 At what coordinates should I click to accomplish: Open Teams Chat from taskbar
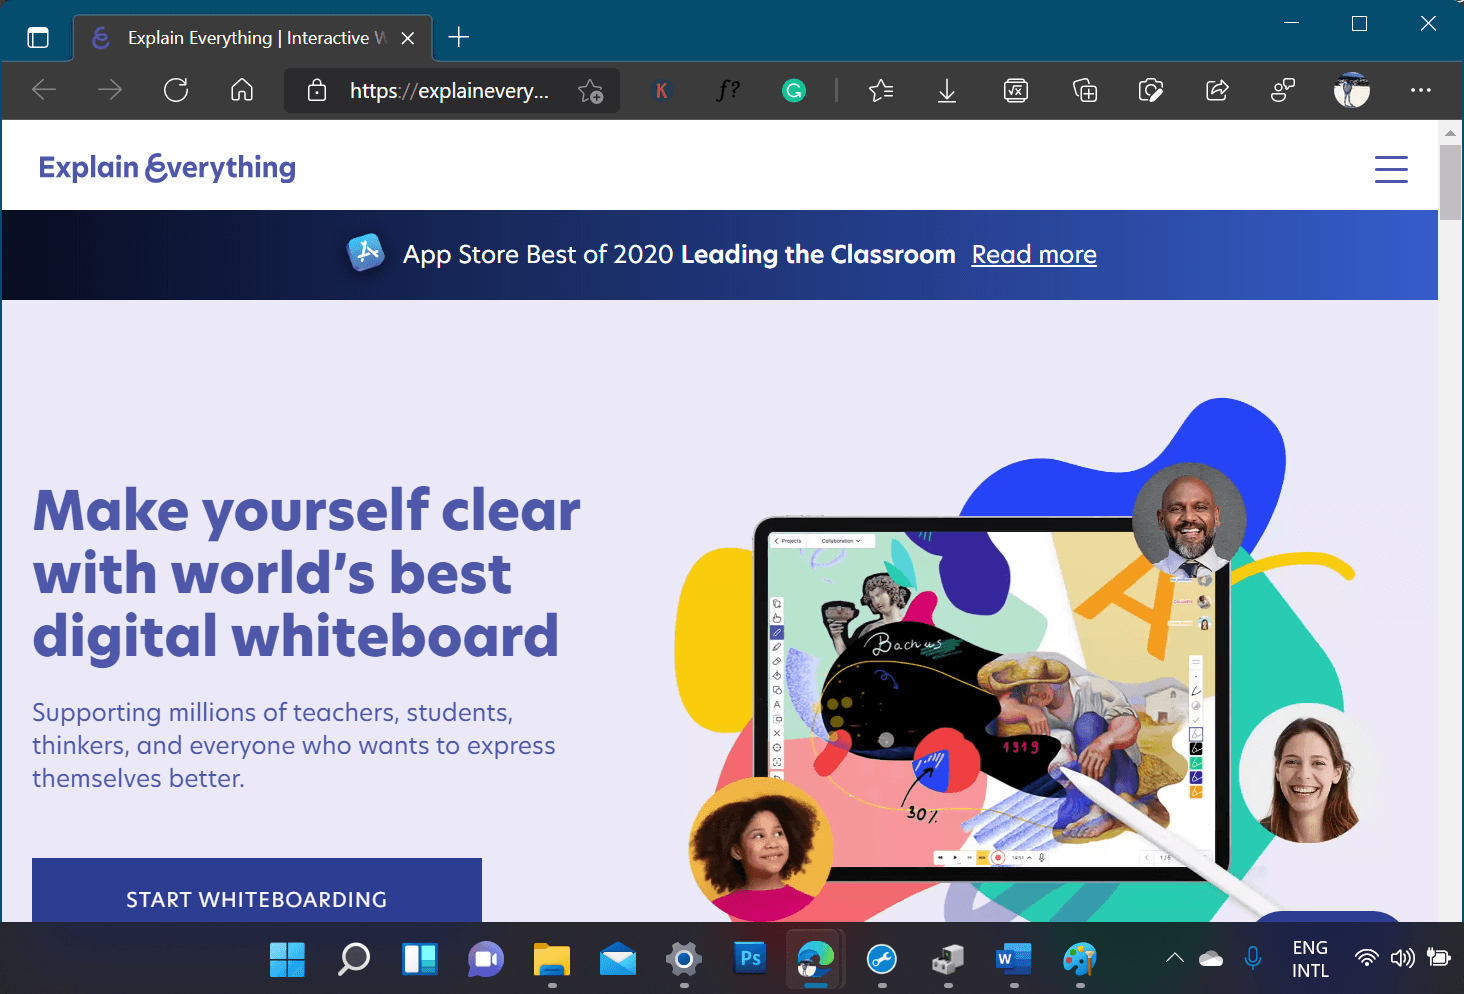click(x=486, y=960)
